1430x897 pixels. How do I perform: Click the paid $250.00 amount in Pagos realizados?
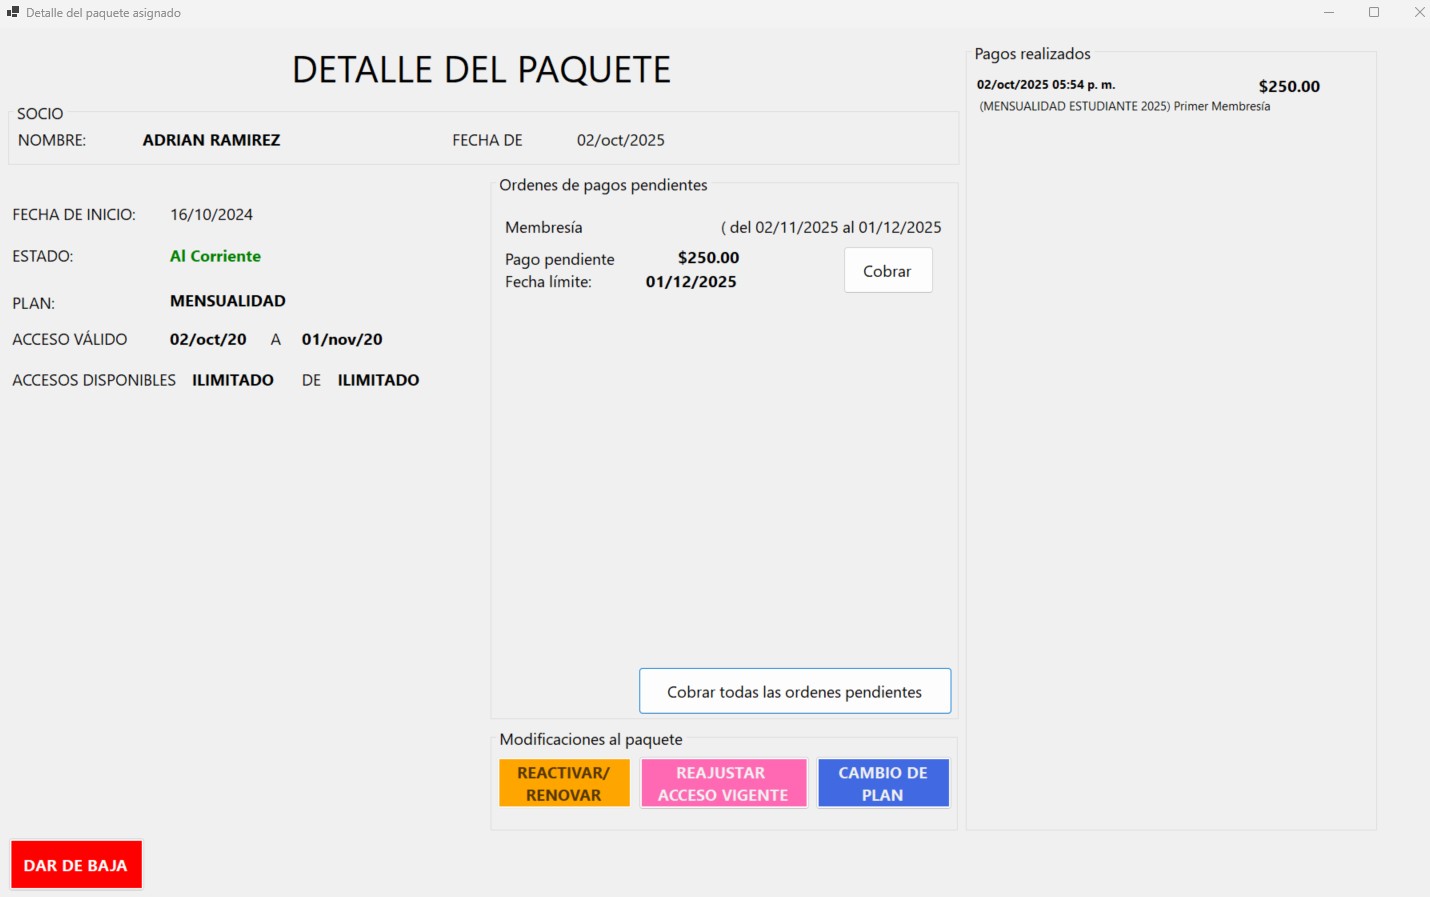tap(1288, 87)
